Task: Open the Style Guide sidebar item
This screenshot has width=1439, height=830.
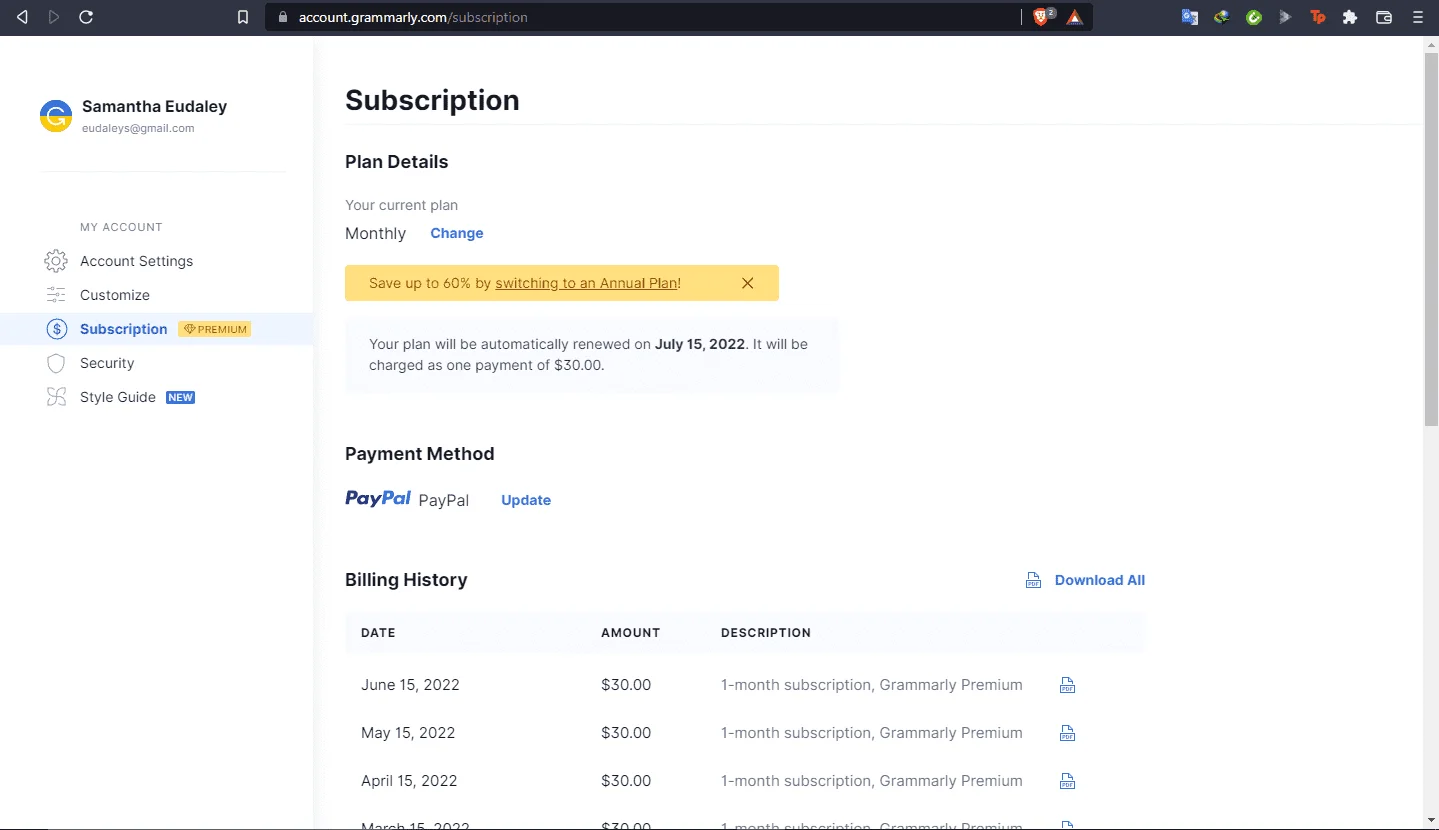Action: click(118, 397)
